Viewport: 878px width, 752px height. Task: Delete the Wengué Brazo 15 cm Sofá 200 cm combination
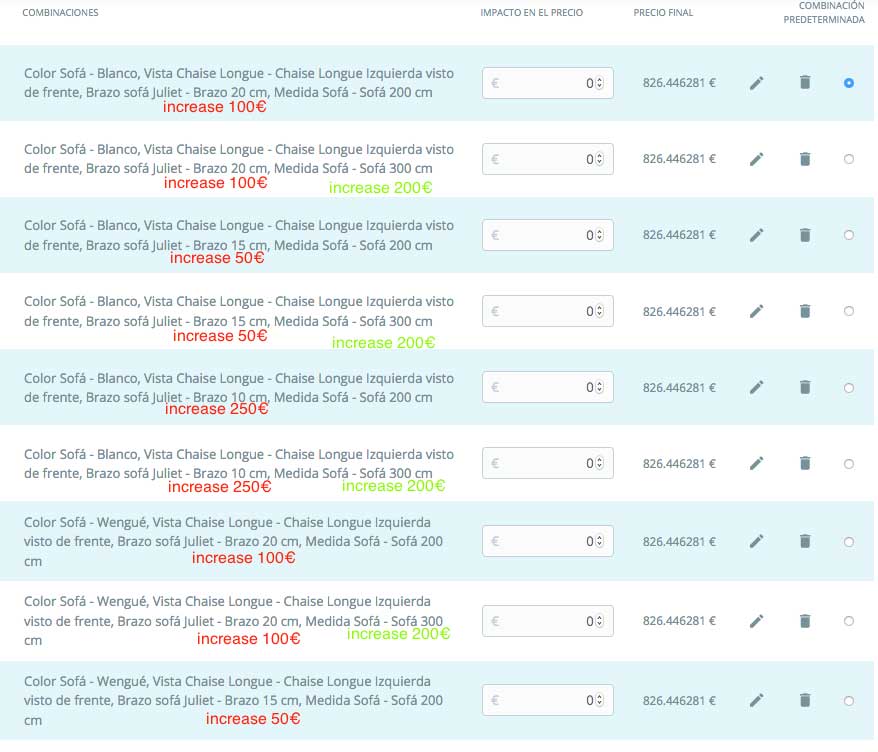point(805,700)
